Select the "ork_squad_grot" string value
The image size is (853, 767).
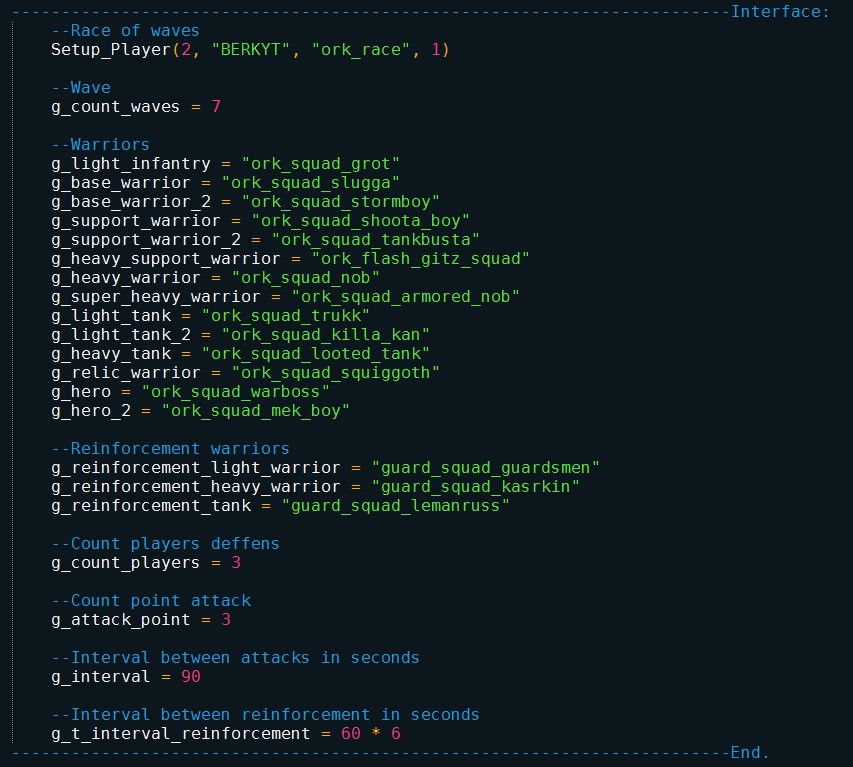(320, 164)
